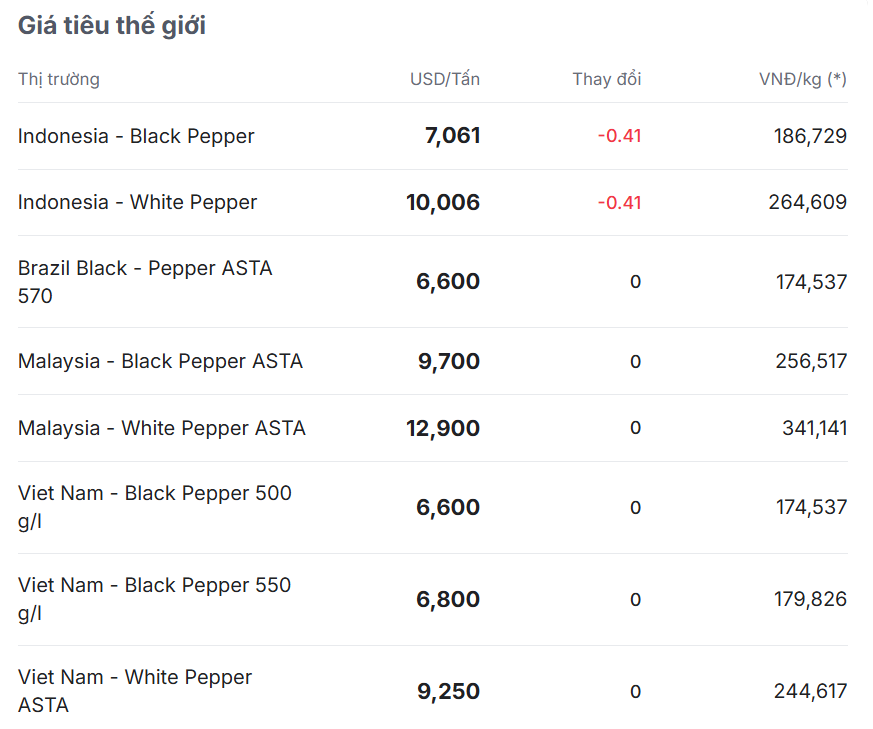Select Viet Nam - Black Pepper 550 g/l label
The width and height of the screenshot is (873, 729).
click(154, 599)
